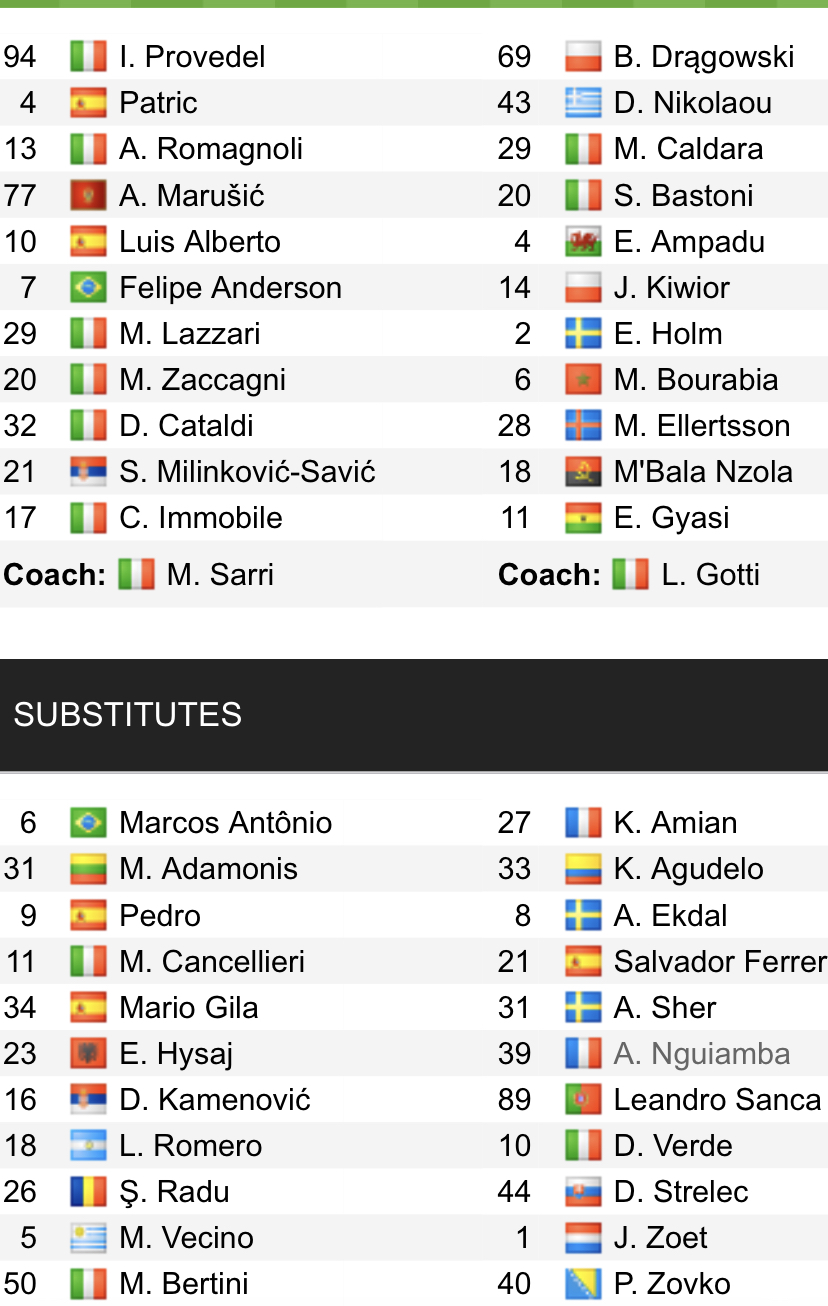The width and height of the screenshot is (828, 1306).
Task: Open player C. Immobile's profile
Action: click(200, 518)
